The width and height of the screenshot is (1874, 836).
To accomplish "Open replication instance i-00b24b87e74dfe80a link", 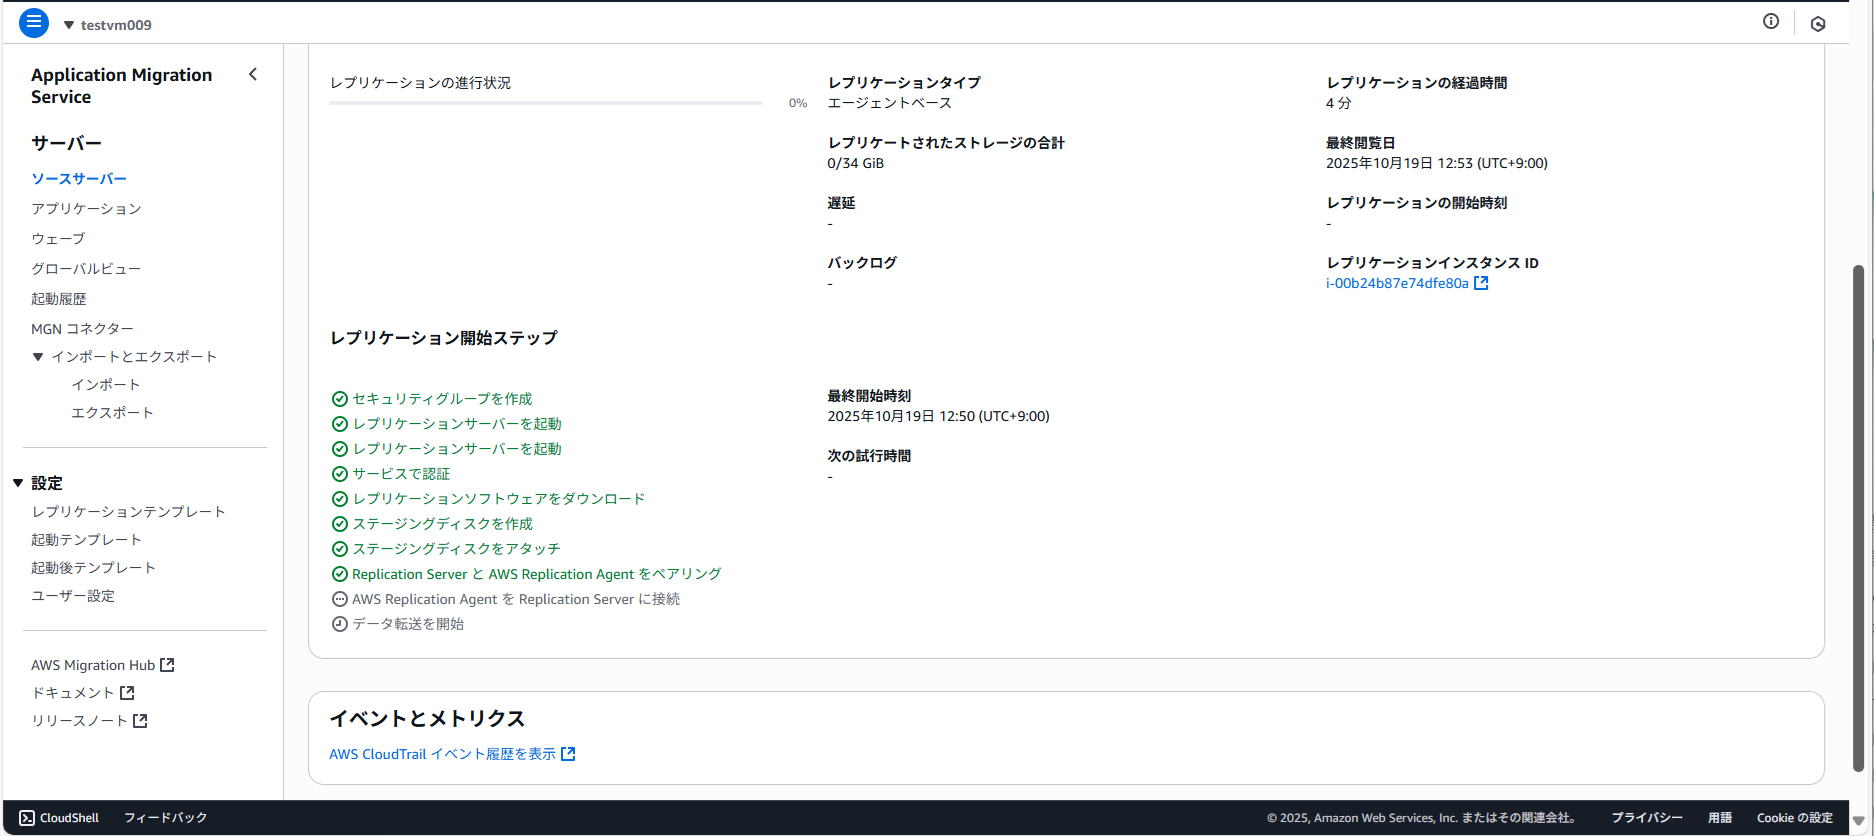I will 1397,283.
